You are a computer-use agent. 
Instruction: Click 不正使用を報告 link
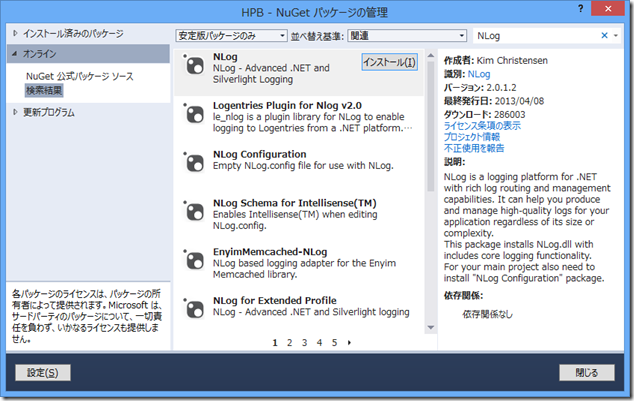click(x=474, y=148)
